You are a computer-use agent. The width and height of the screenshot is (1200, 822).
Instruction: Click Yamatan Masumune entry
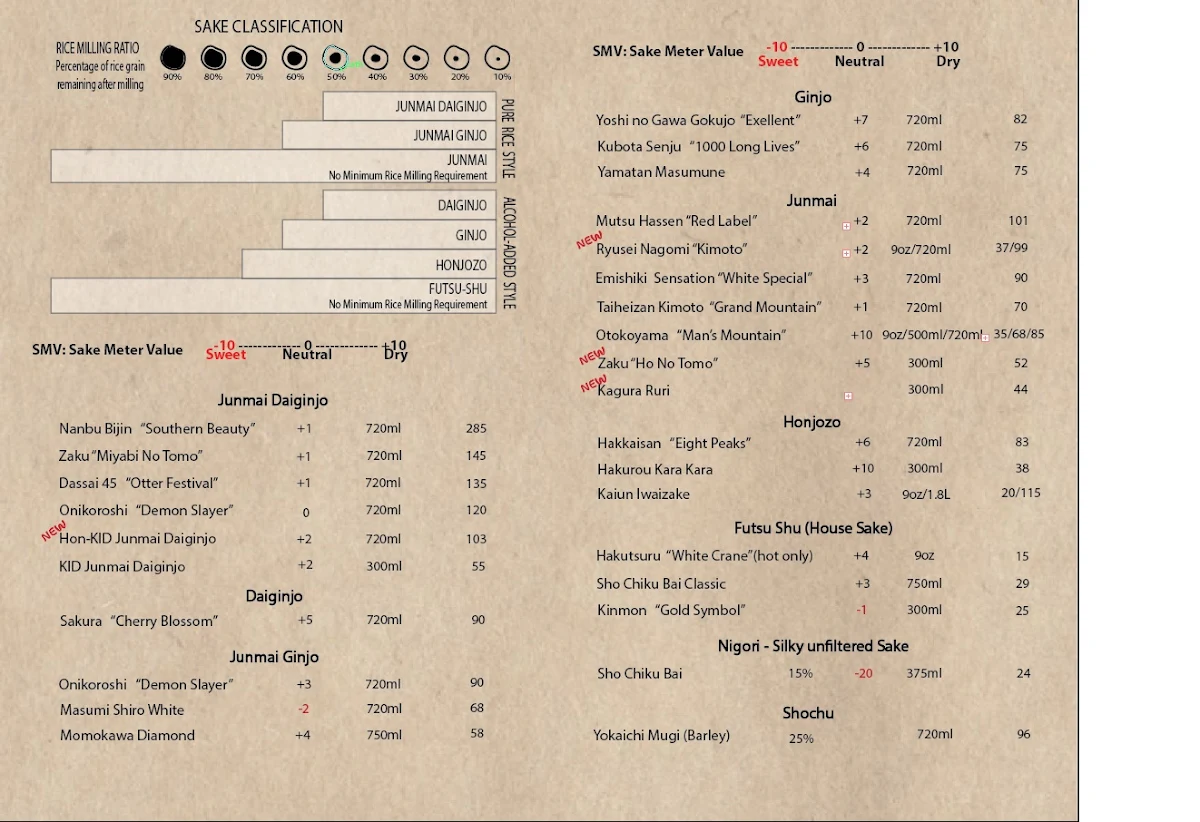pyautogui.click(x=661, y=172)
